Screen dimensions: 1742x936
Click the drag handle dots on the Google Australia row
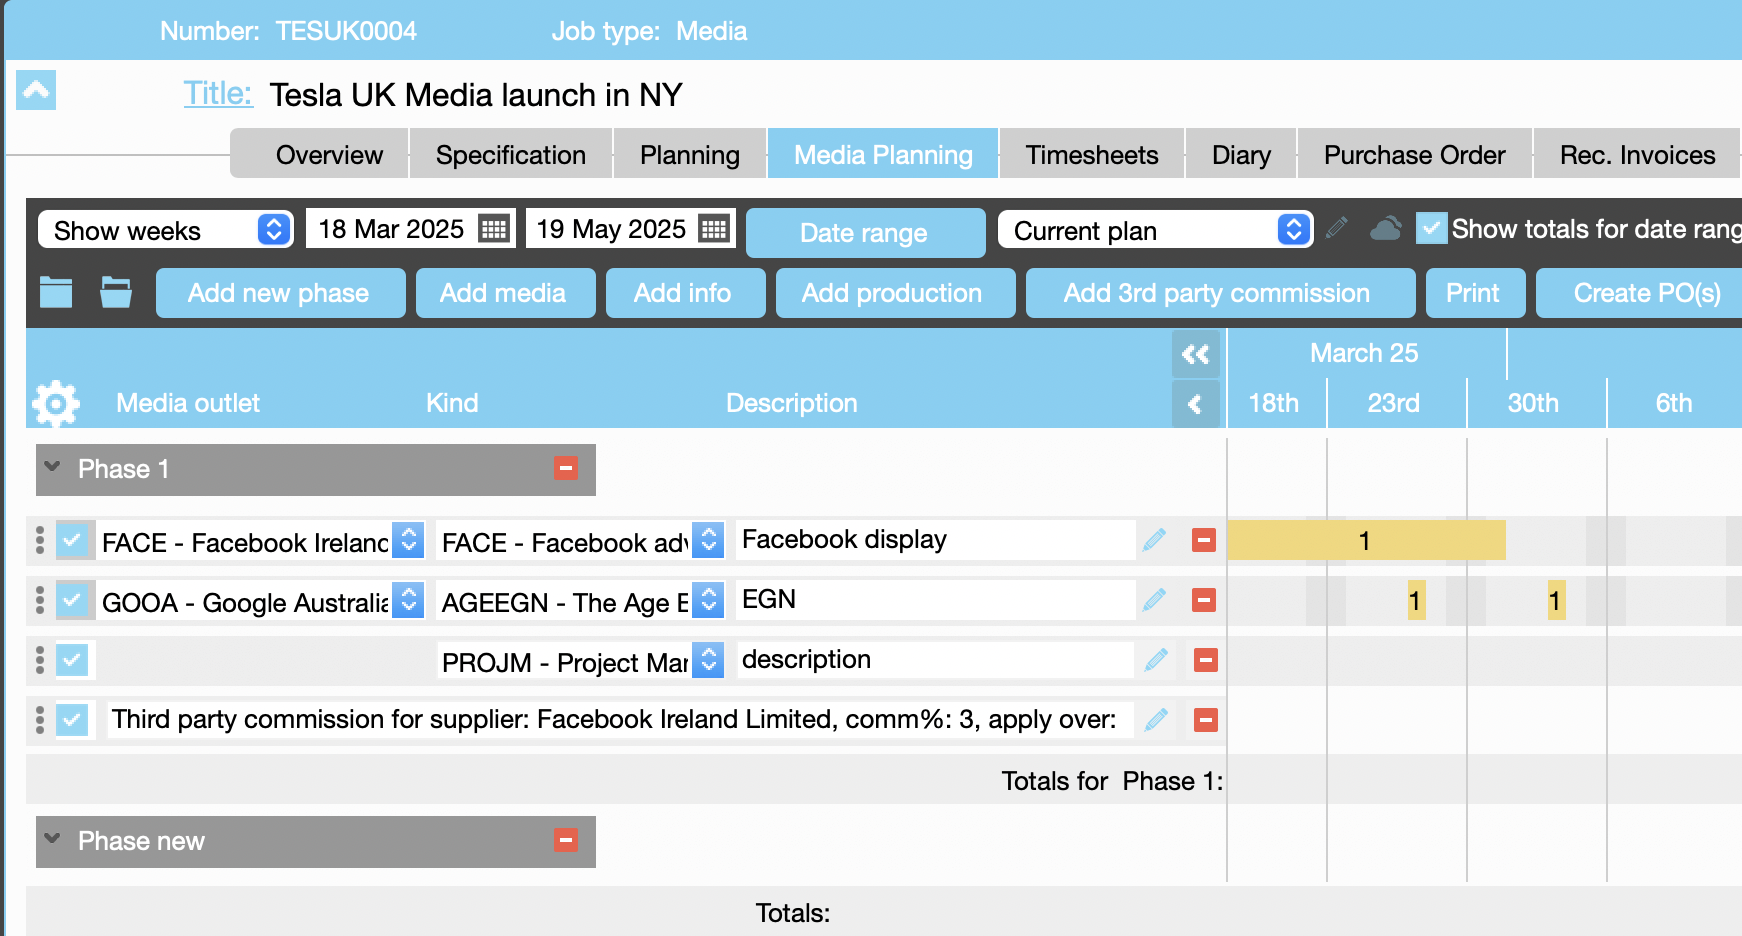40,600
